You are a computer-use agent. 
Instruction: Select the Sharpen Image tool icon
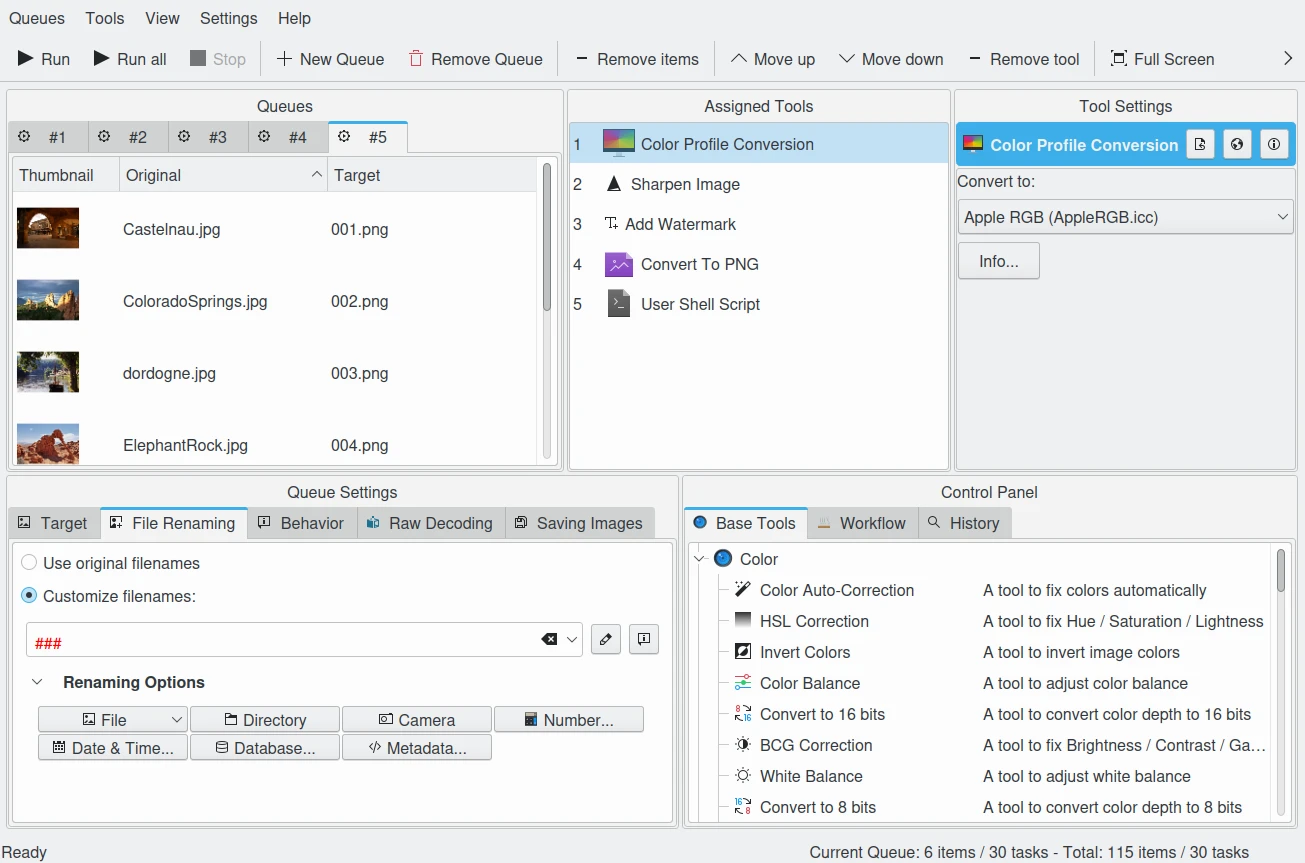pos(614,184)
